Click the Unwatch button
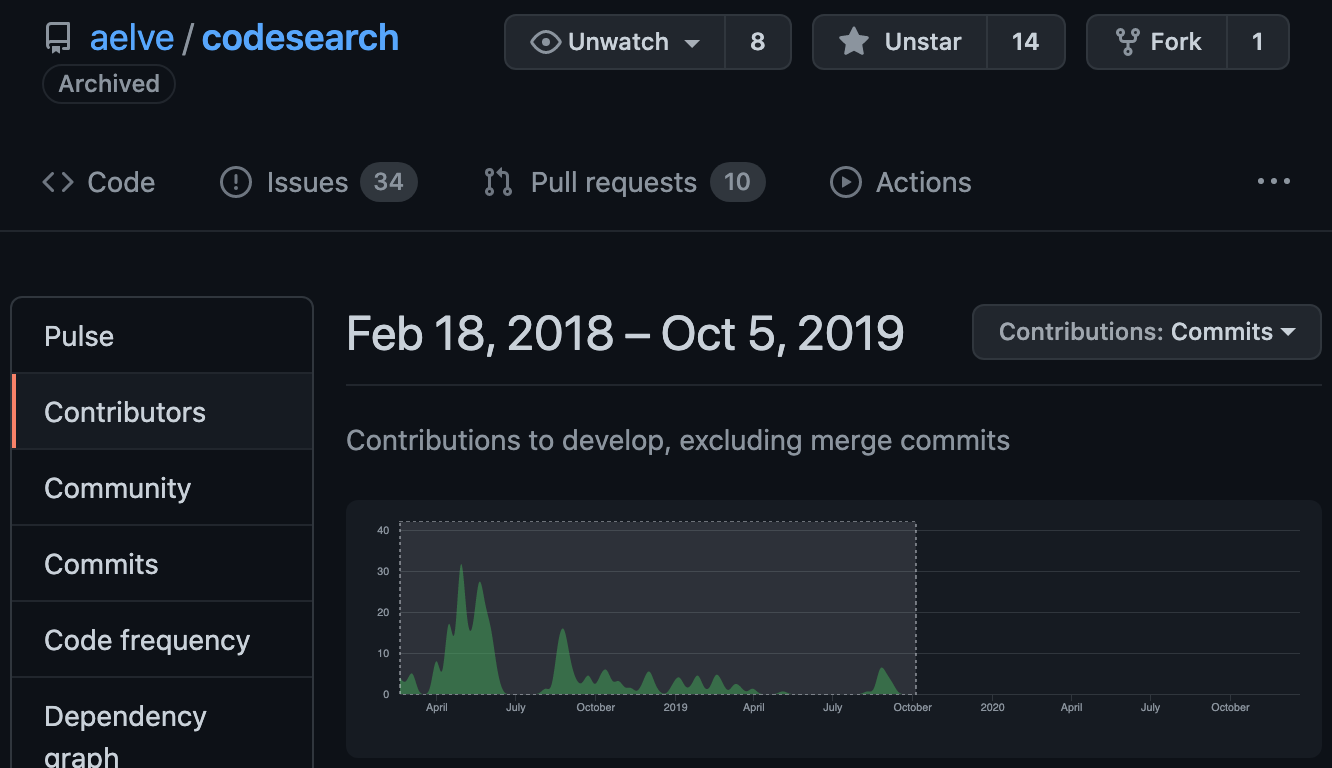The height and width of the screenshot is (768, 1332). 615,42
